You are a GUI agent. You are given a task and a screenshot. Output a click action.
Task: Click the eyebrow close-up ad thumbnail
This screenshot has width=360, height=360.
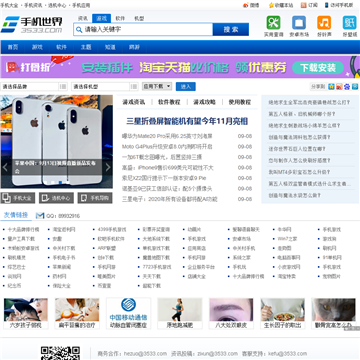(x=231, y=313)
